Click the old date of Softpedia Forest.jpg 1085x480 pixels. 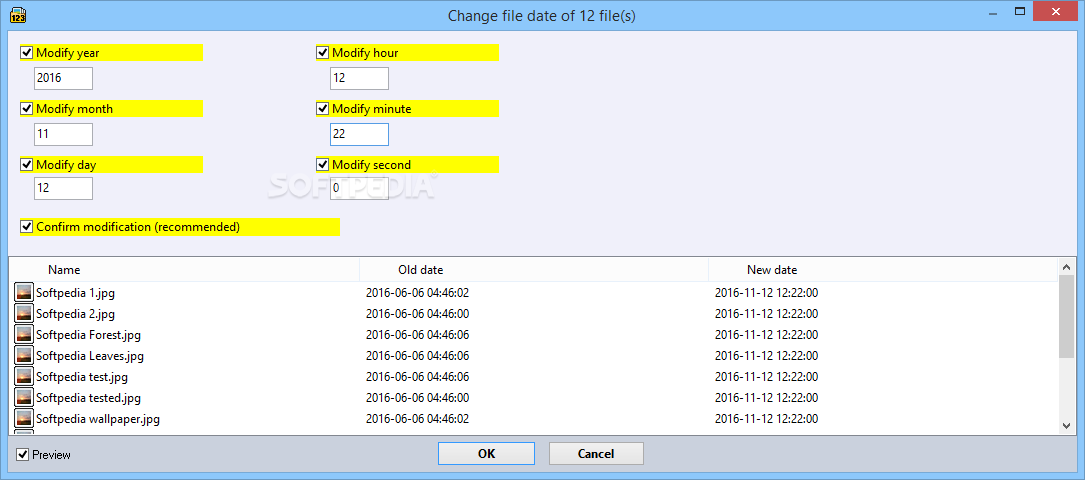pyautogui.click(x=417, y=335)
